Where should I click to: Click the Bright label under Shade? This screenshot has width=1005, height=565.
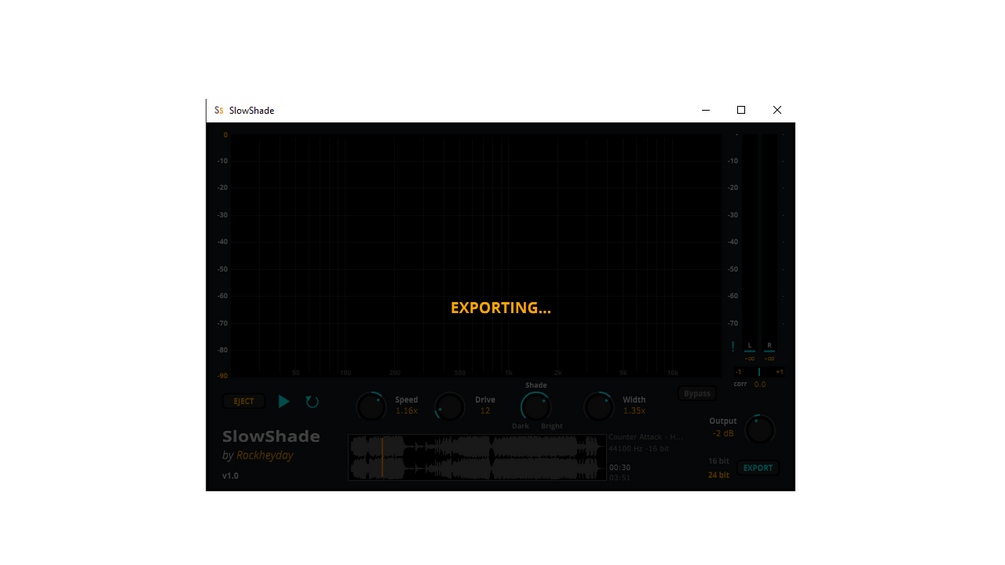pos(551,426)
